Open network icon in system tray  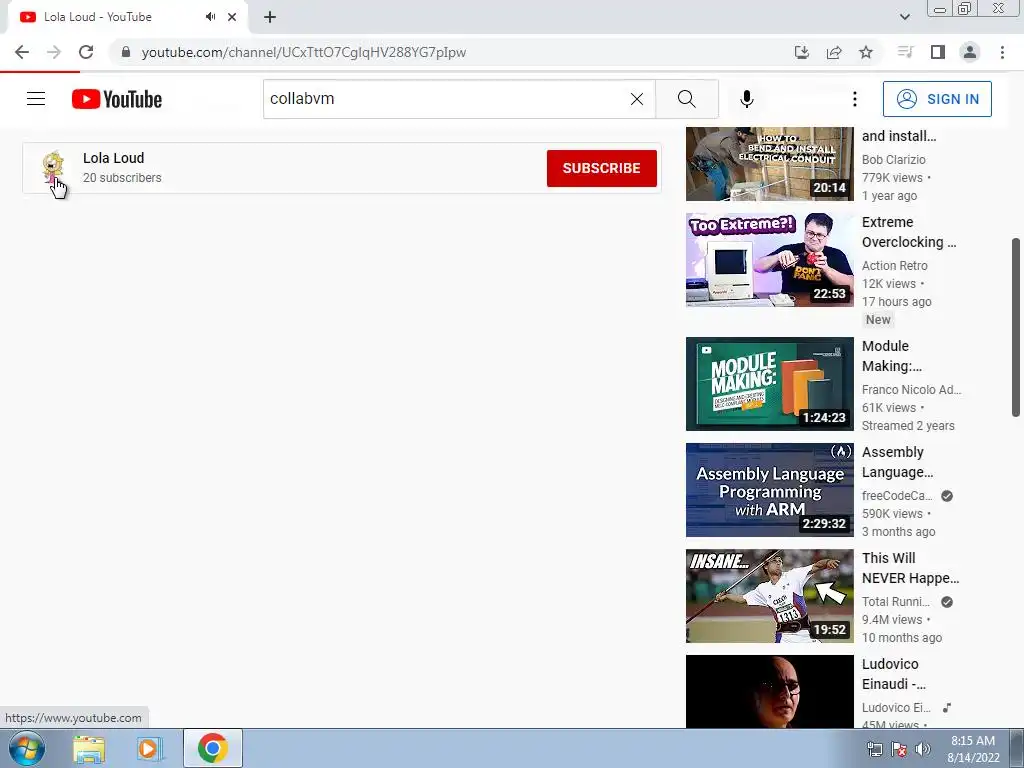pyautogui.click(x=874, y=749)
